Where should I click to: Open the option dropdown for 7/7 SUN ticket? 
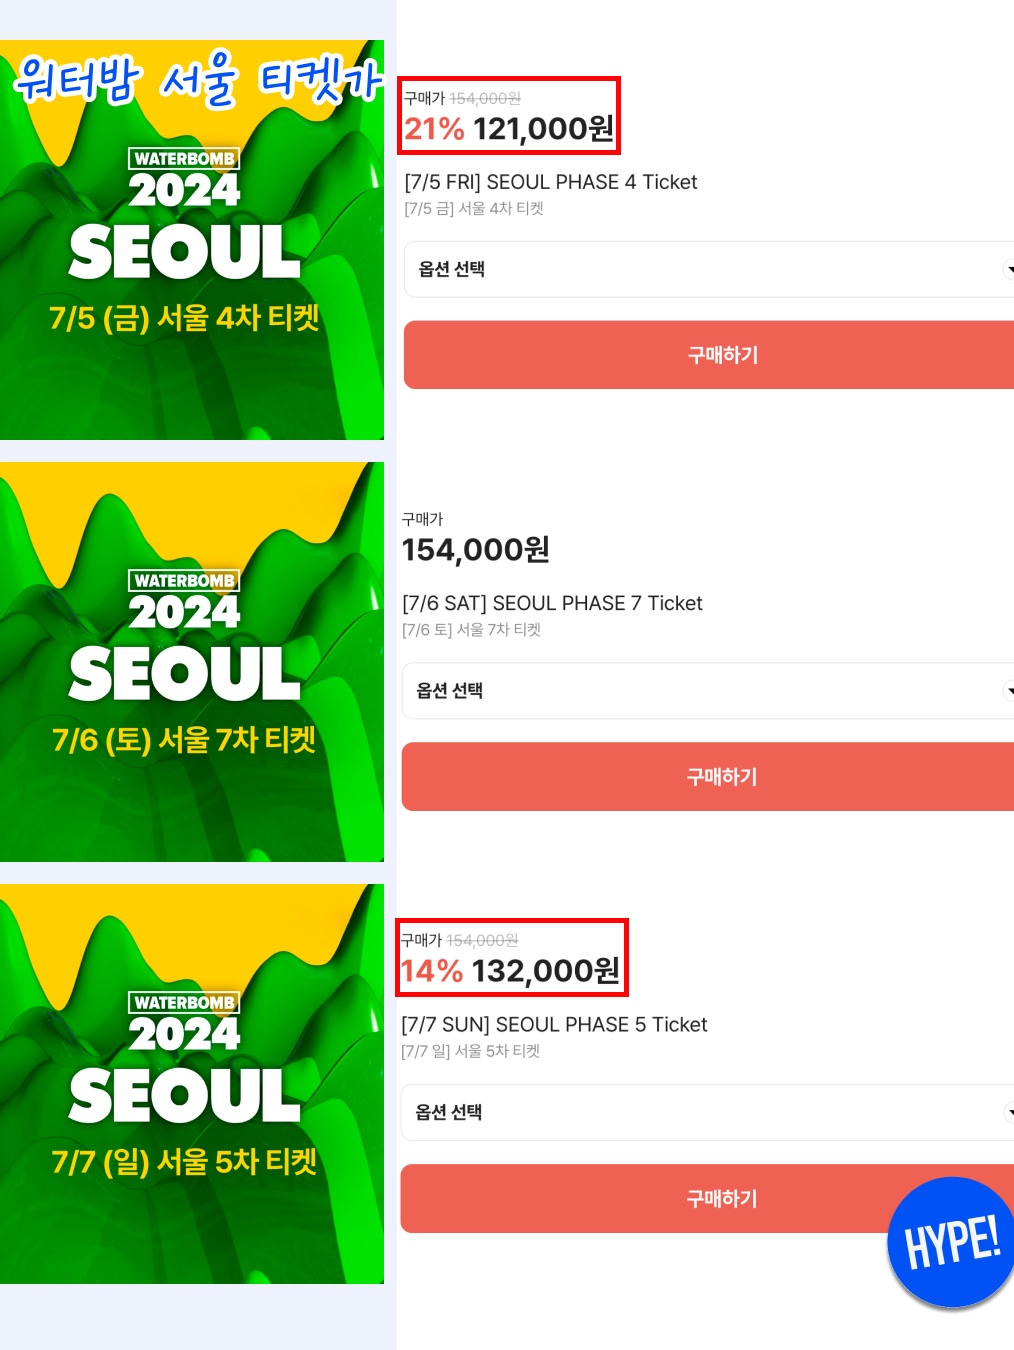(x=707, y=1112)
